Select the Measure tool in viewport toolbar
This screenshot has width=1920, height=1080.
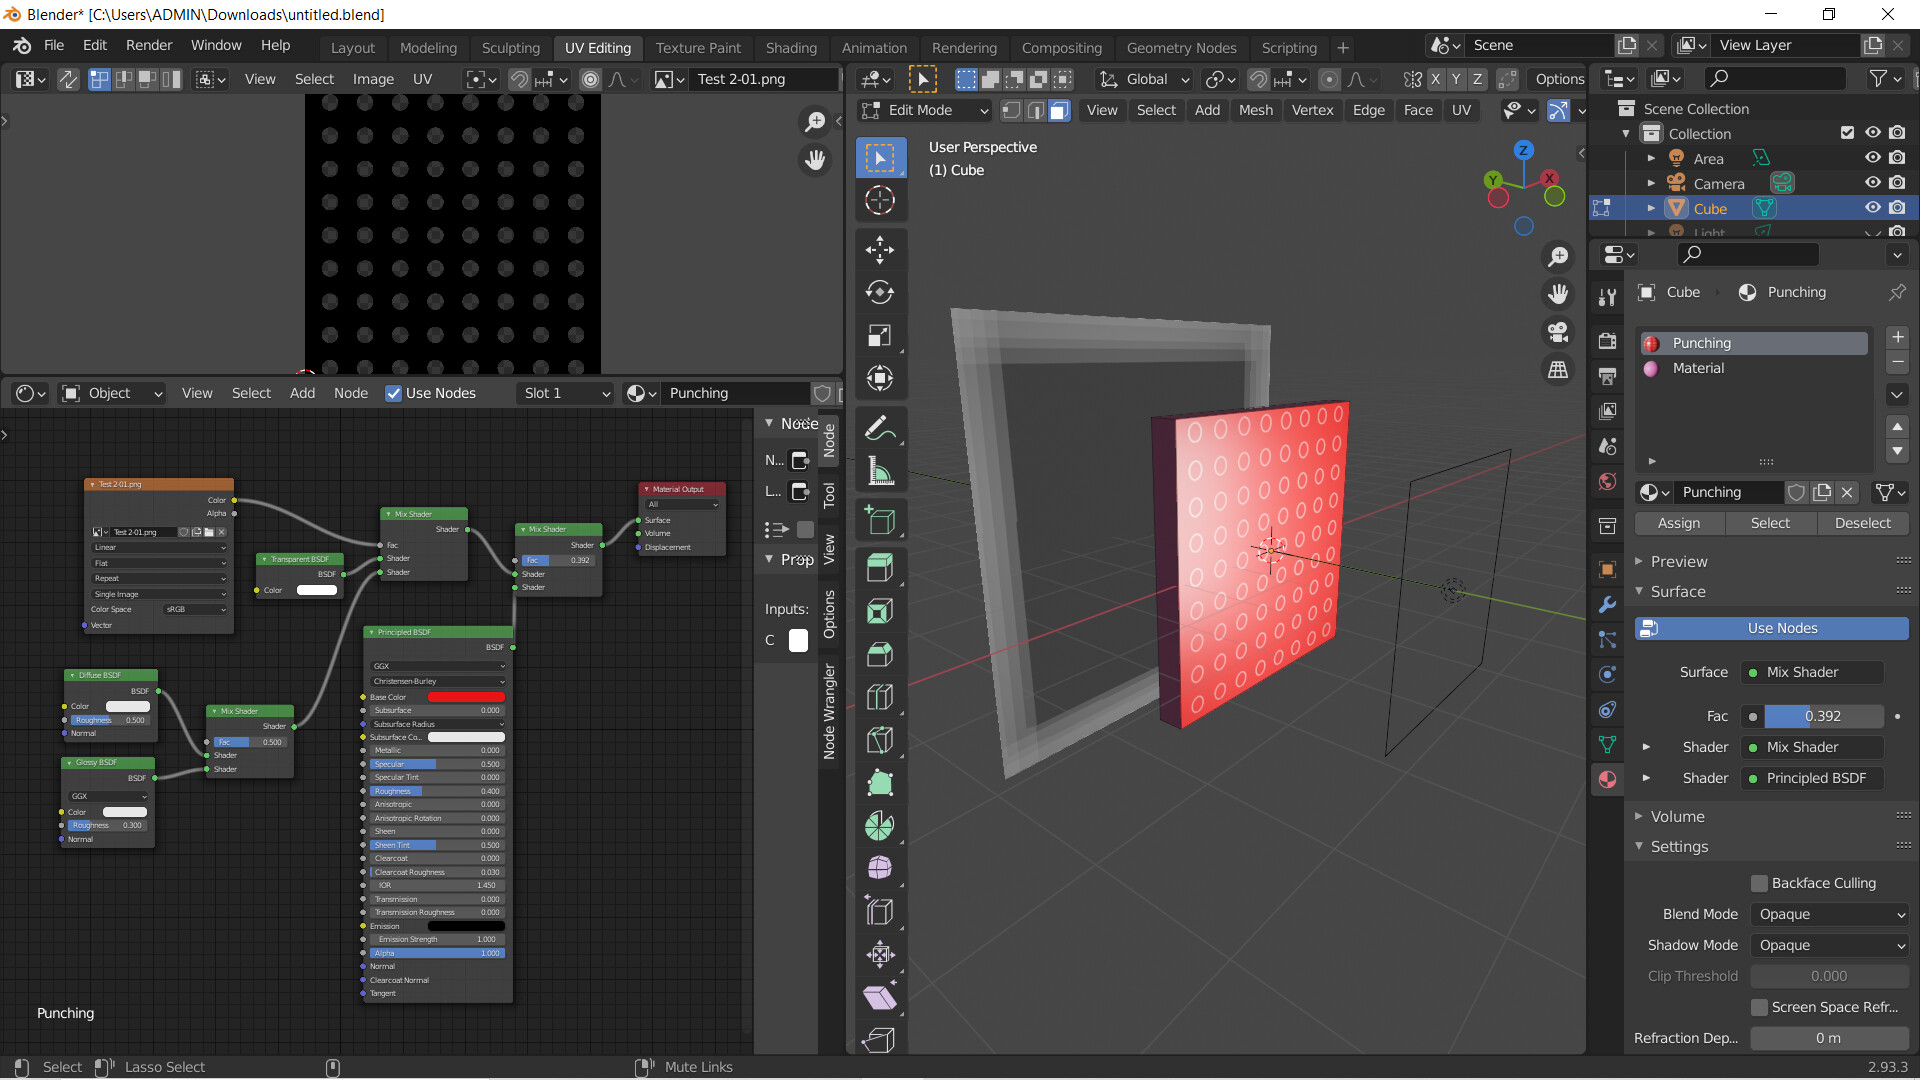(880, 470)
